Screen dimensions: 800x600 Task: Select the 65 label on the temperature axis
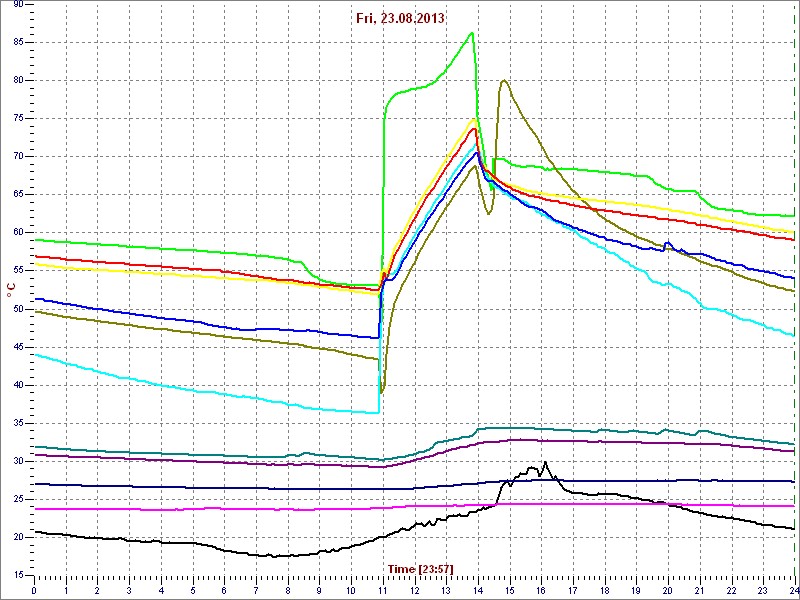coord(18,194)
